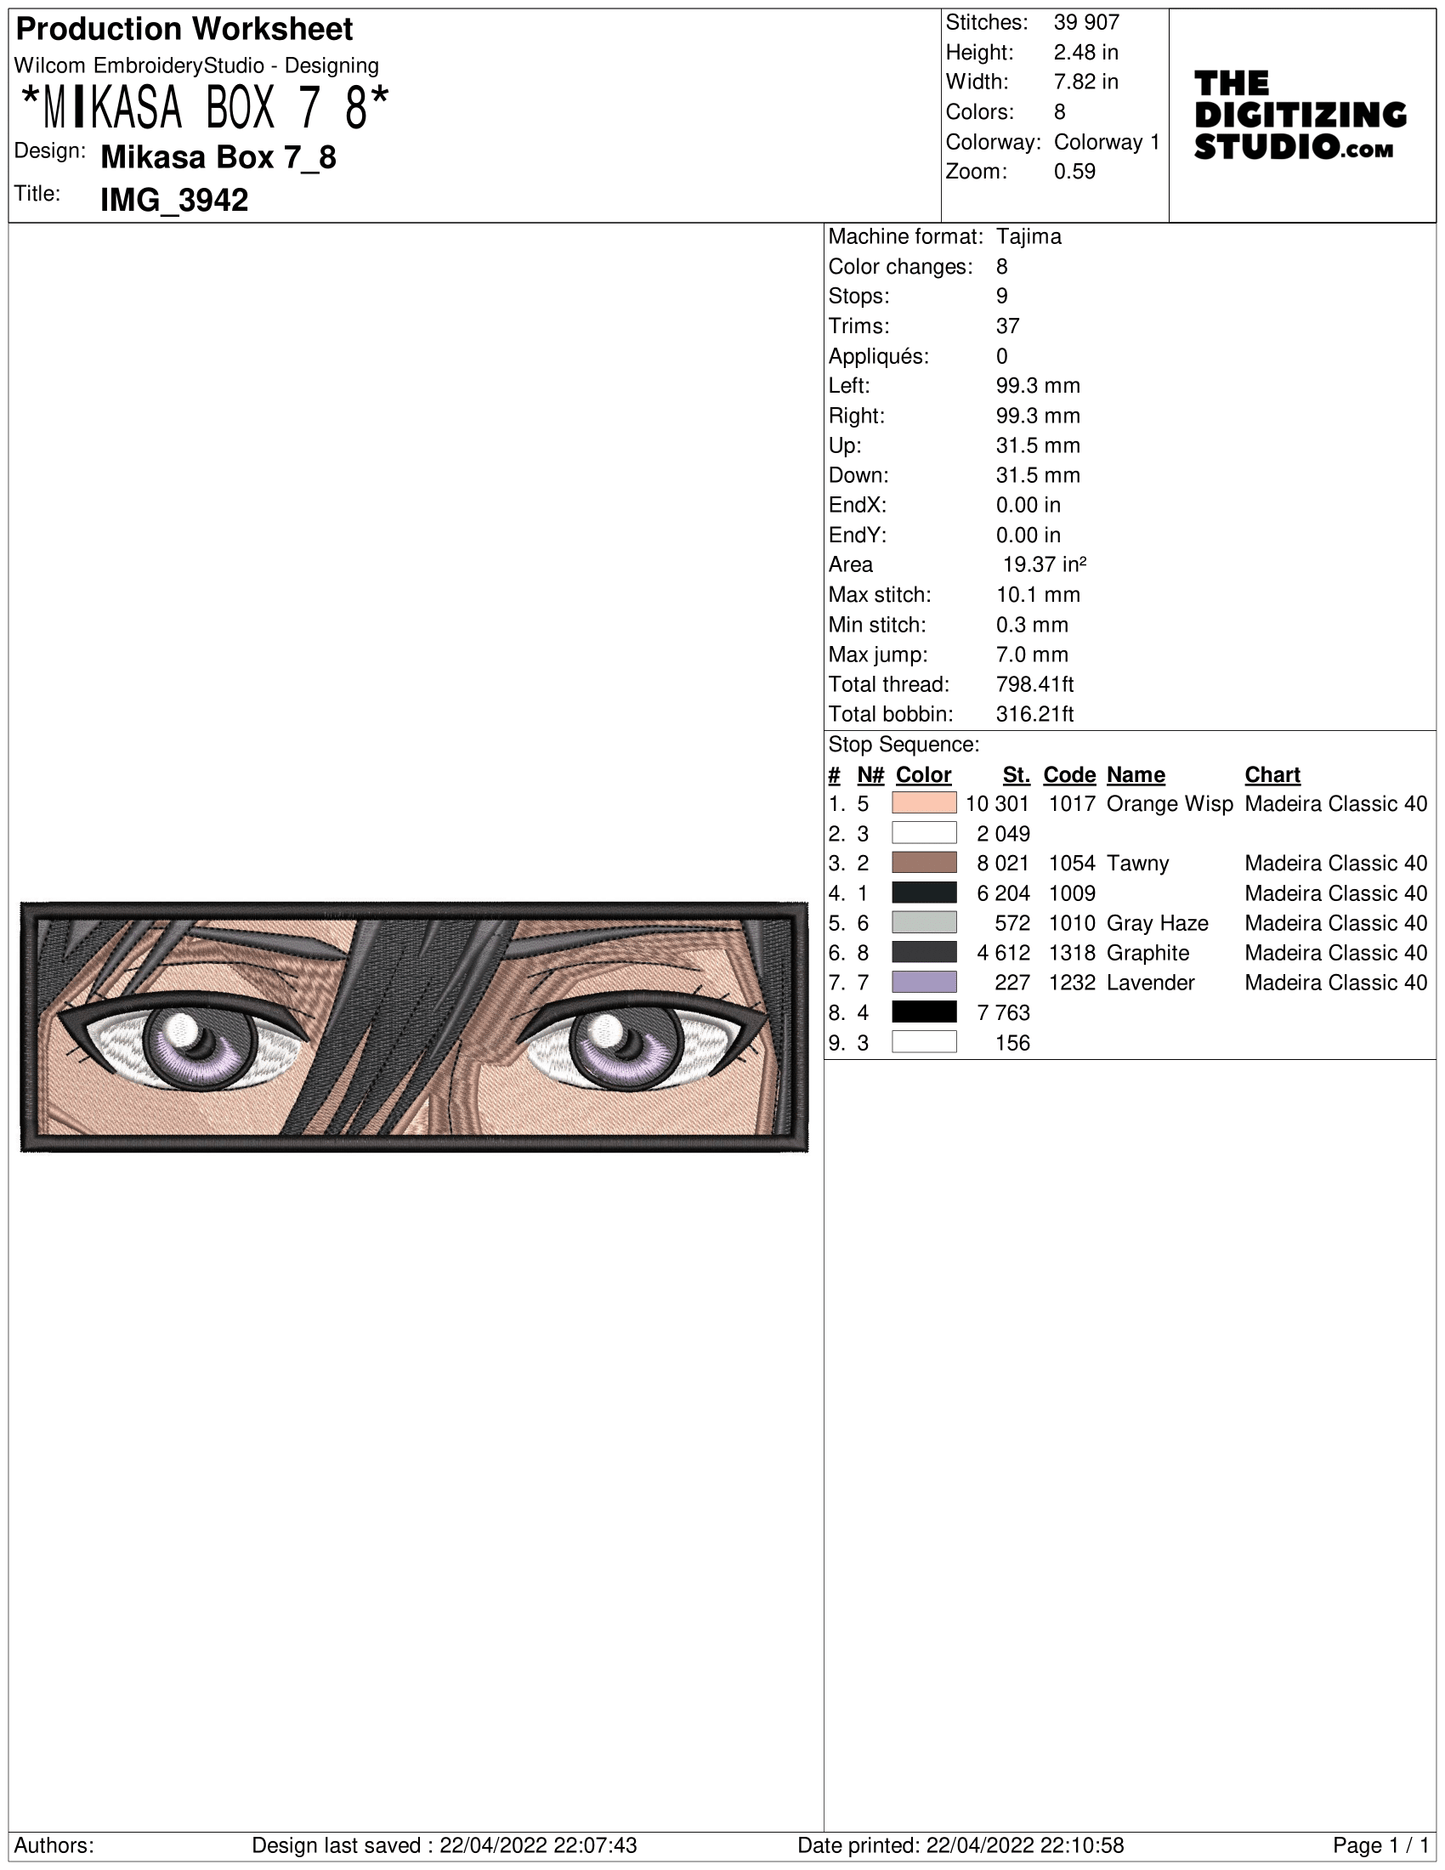This screenshot has height=1870, width=1445.
Task: Click the 'Name' column header
Action: (x=1136, y=775)
